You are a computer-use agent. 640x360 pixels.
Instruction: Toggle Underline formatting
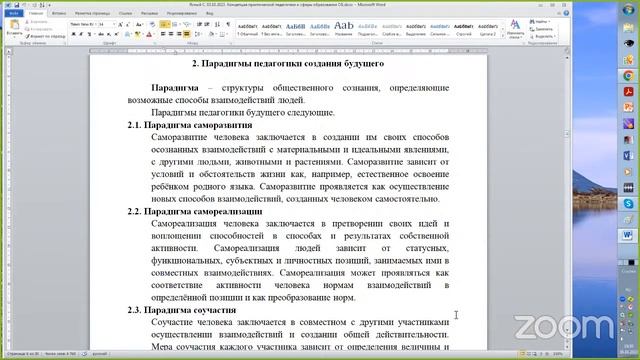pyautogui.click(x=89, y=34)
